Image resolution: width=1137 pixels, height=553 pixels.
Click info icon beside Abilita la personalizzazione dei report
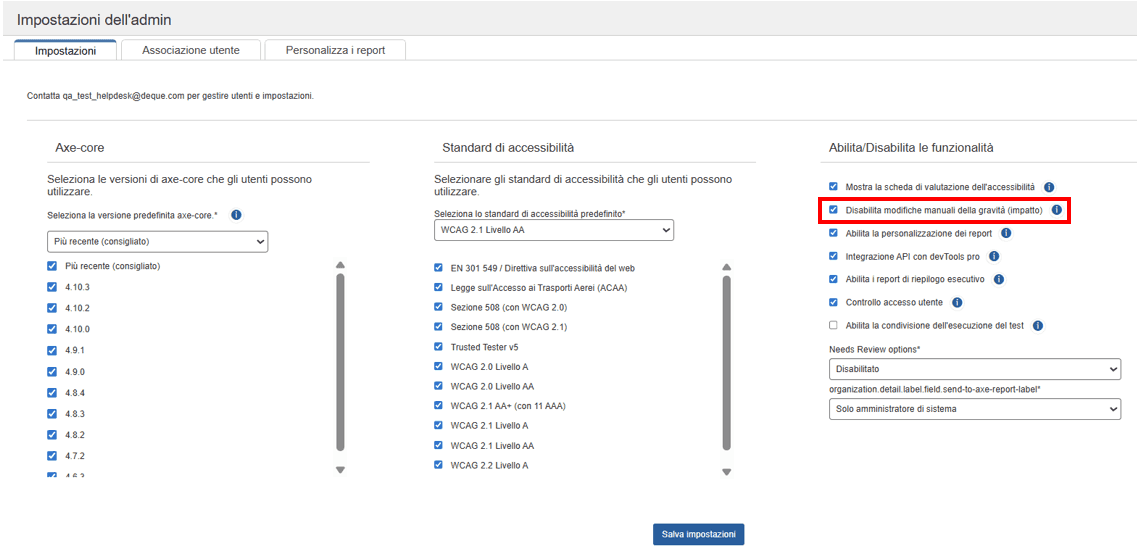pyautogui.click(x=1006, y=233)
